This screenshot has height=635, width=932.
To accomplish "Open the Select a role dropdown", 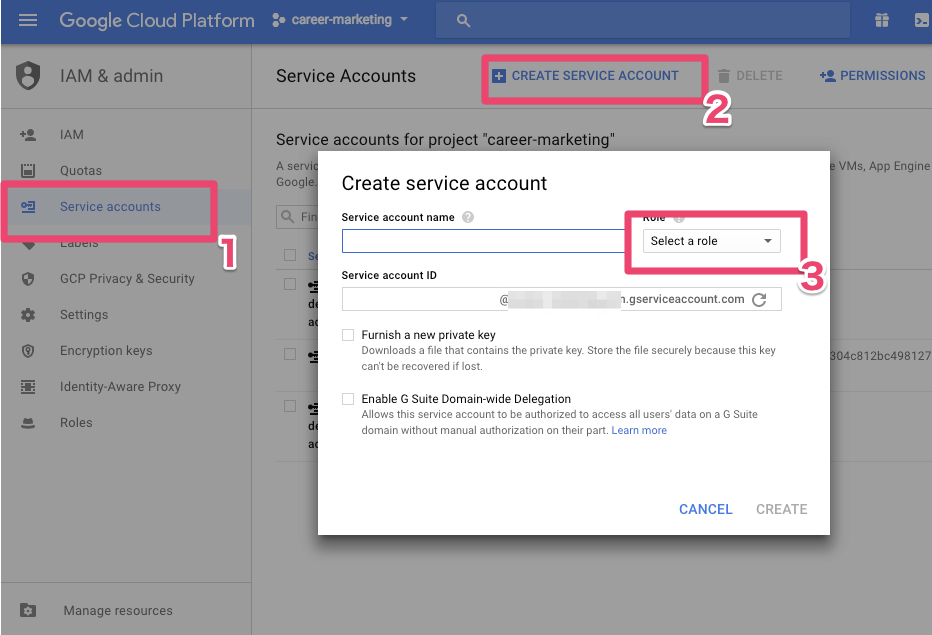I will tap(710, 240).
